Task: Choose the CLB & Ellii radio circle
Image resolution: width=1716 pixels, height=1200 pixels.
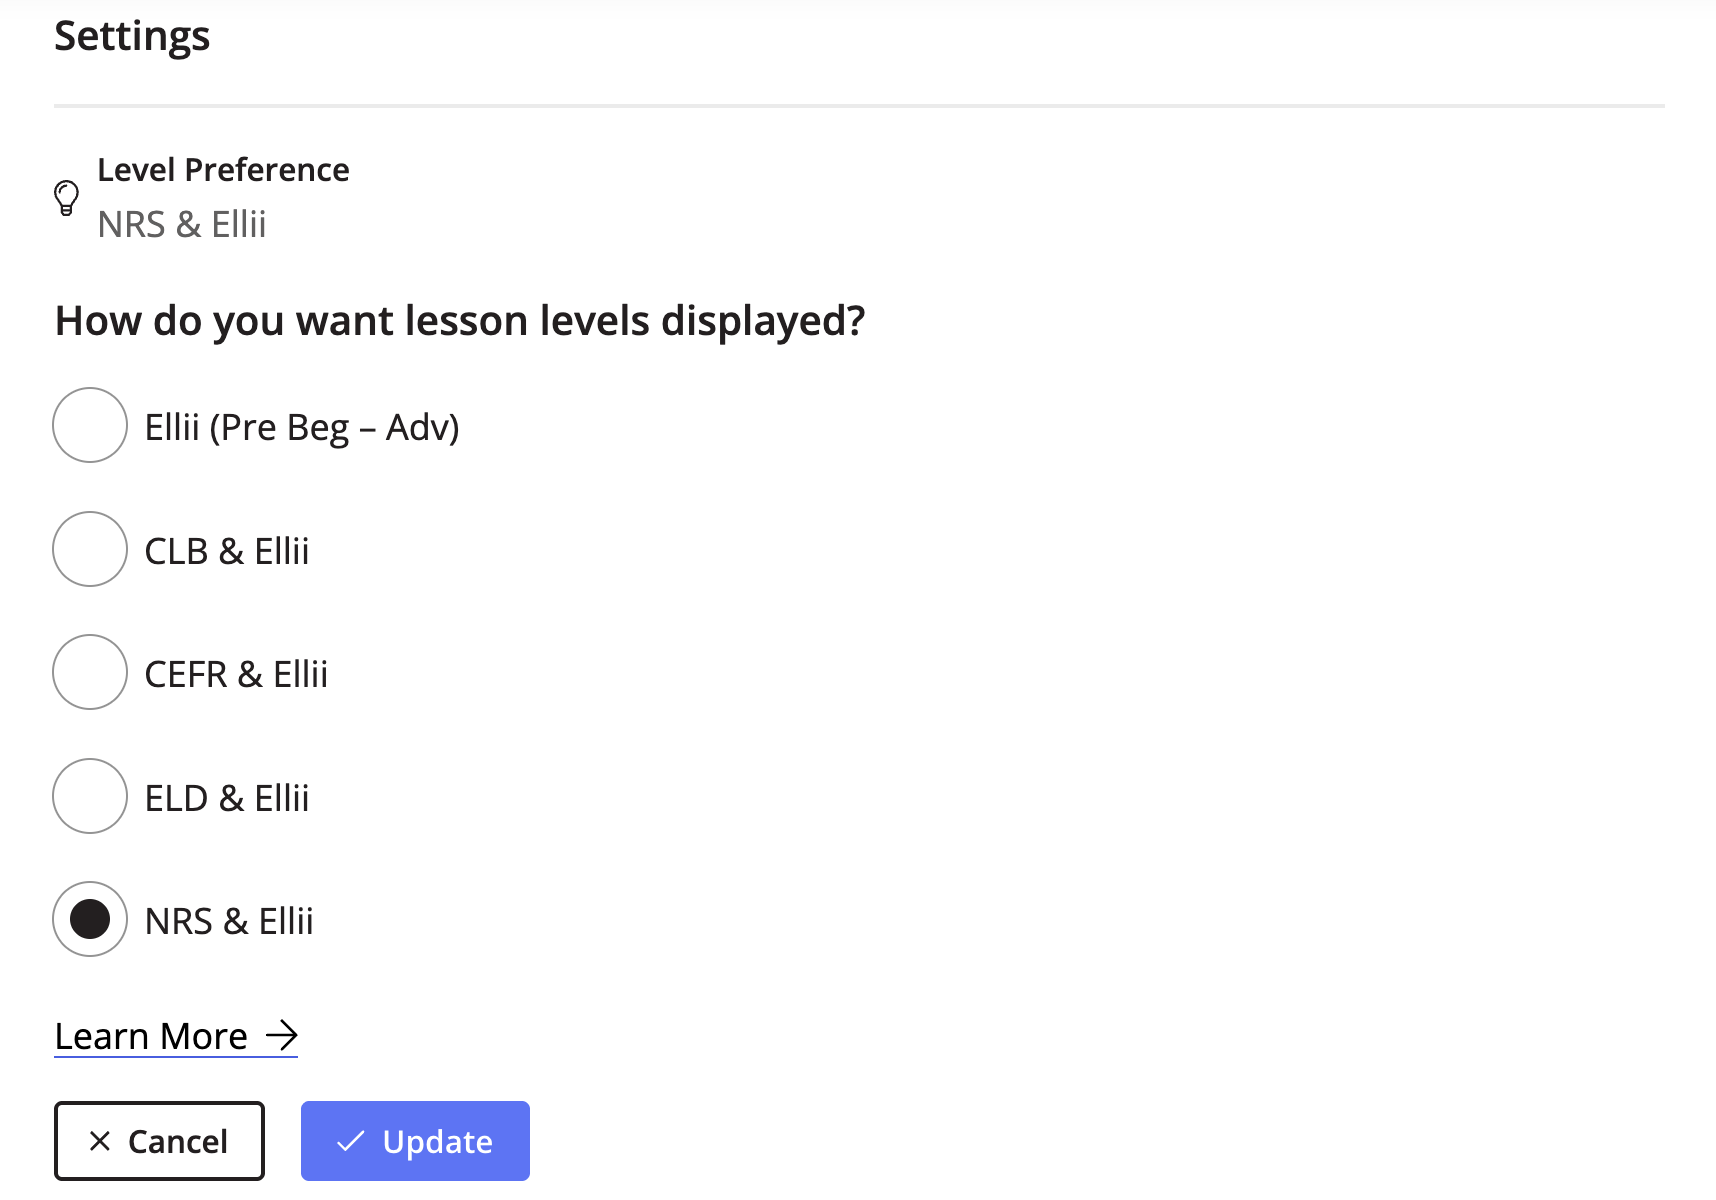Action: tap(90, 549)
